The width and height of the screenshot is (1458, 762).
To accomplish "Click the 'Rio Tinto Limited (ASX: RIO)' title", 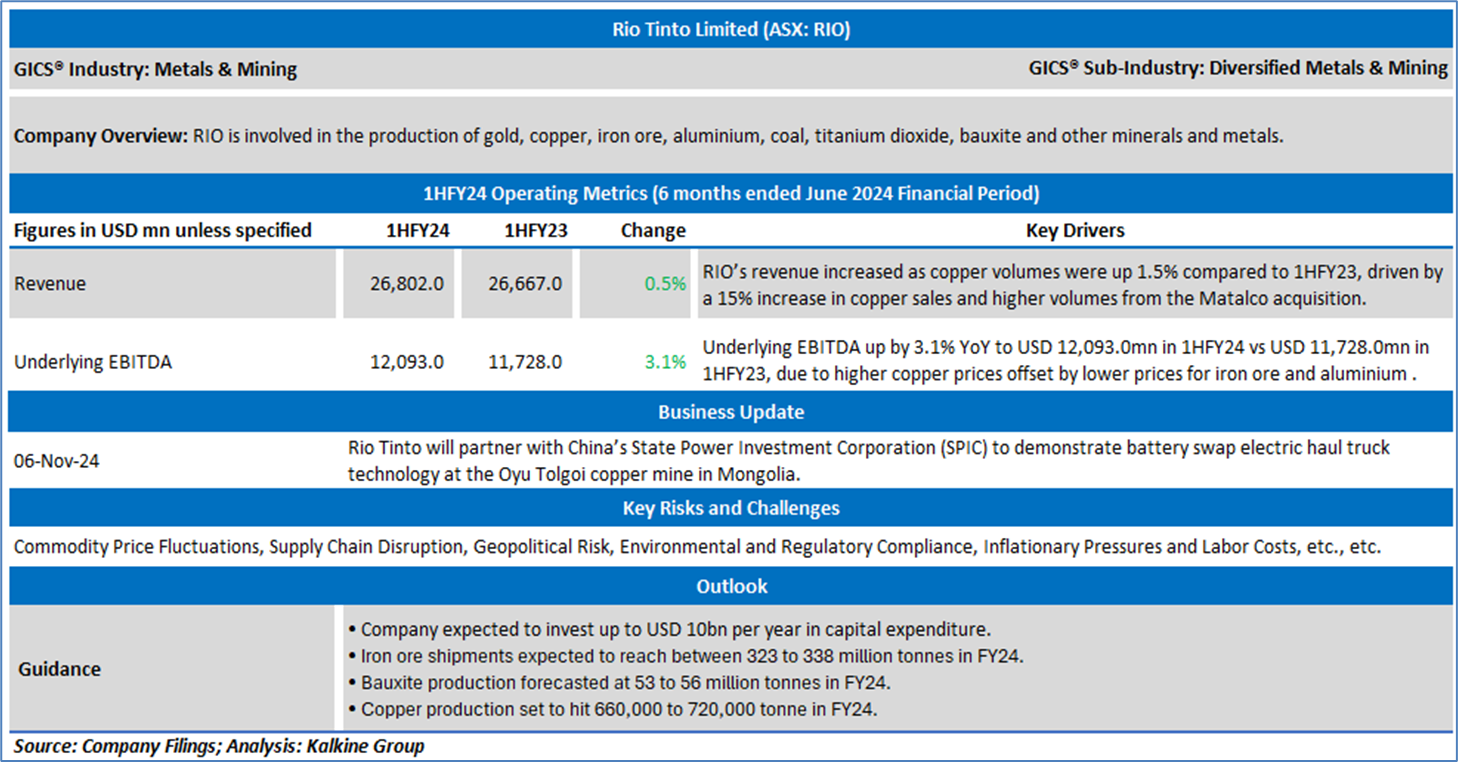I will [x=731, y=30].
